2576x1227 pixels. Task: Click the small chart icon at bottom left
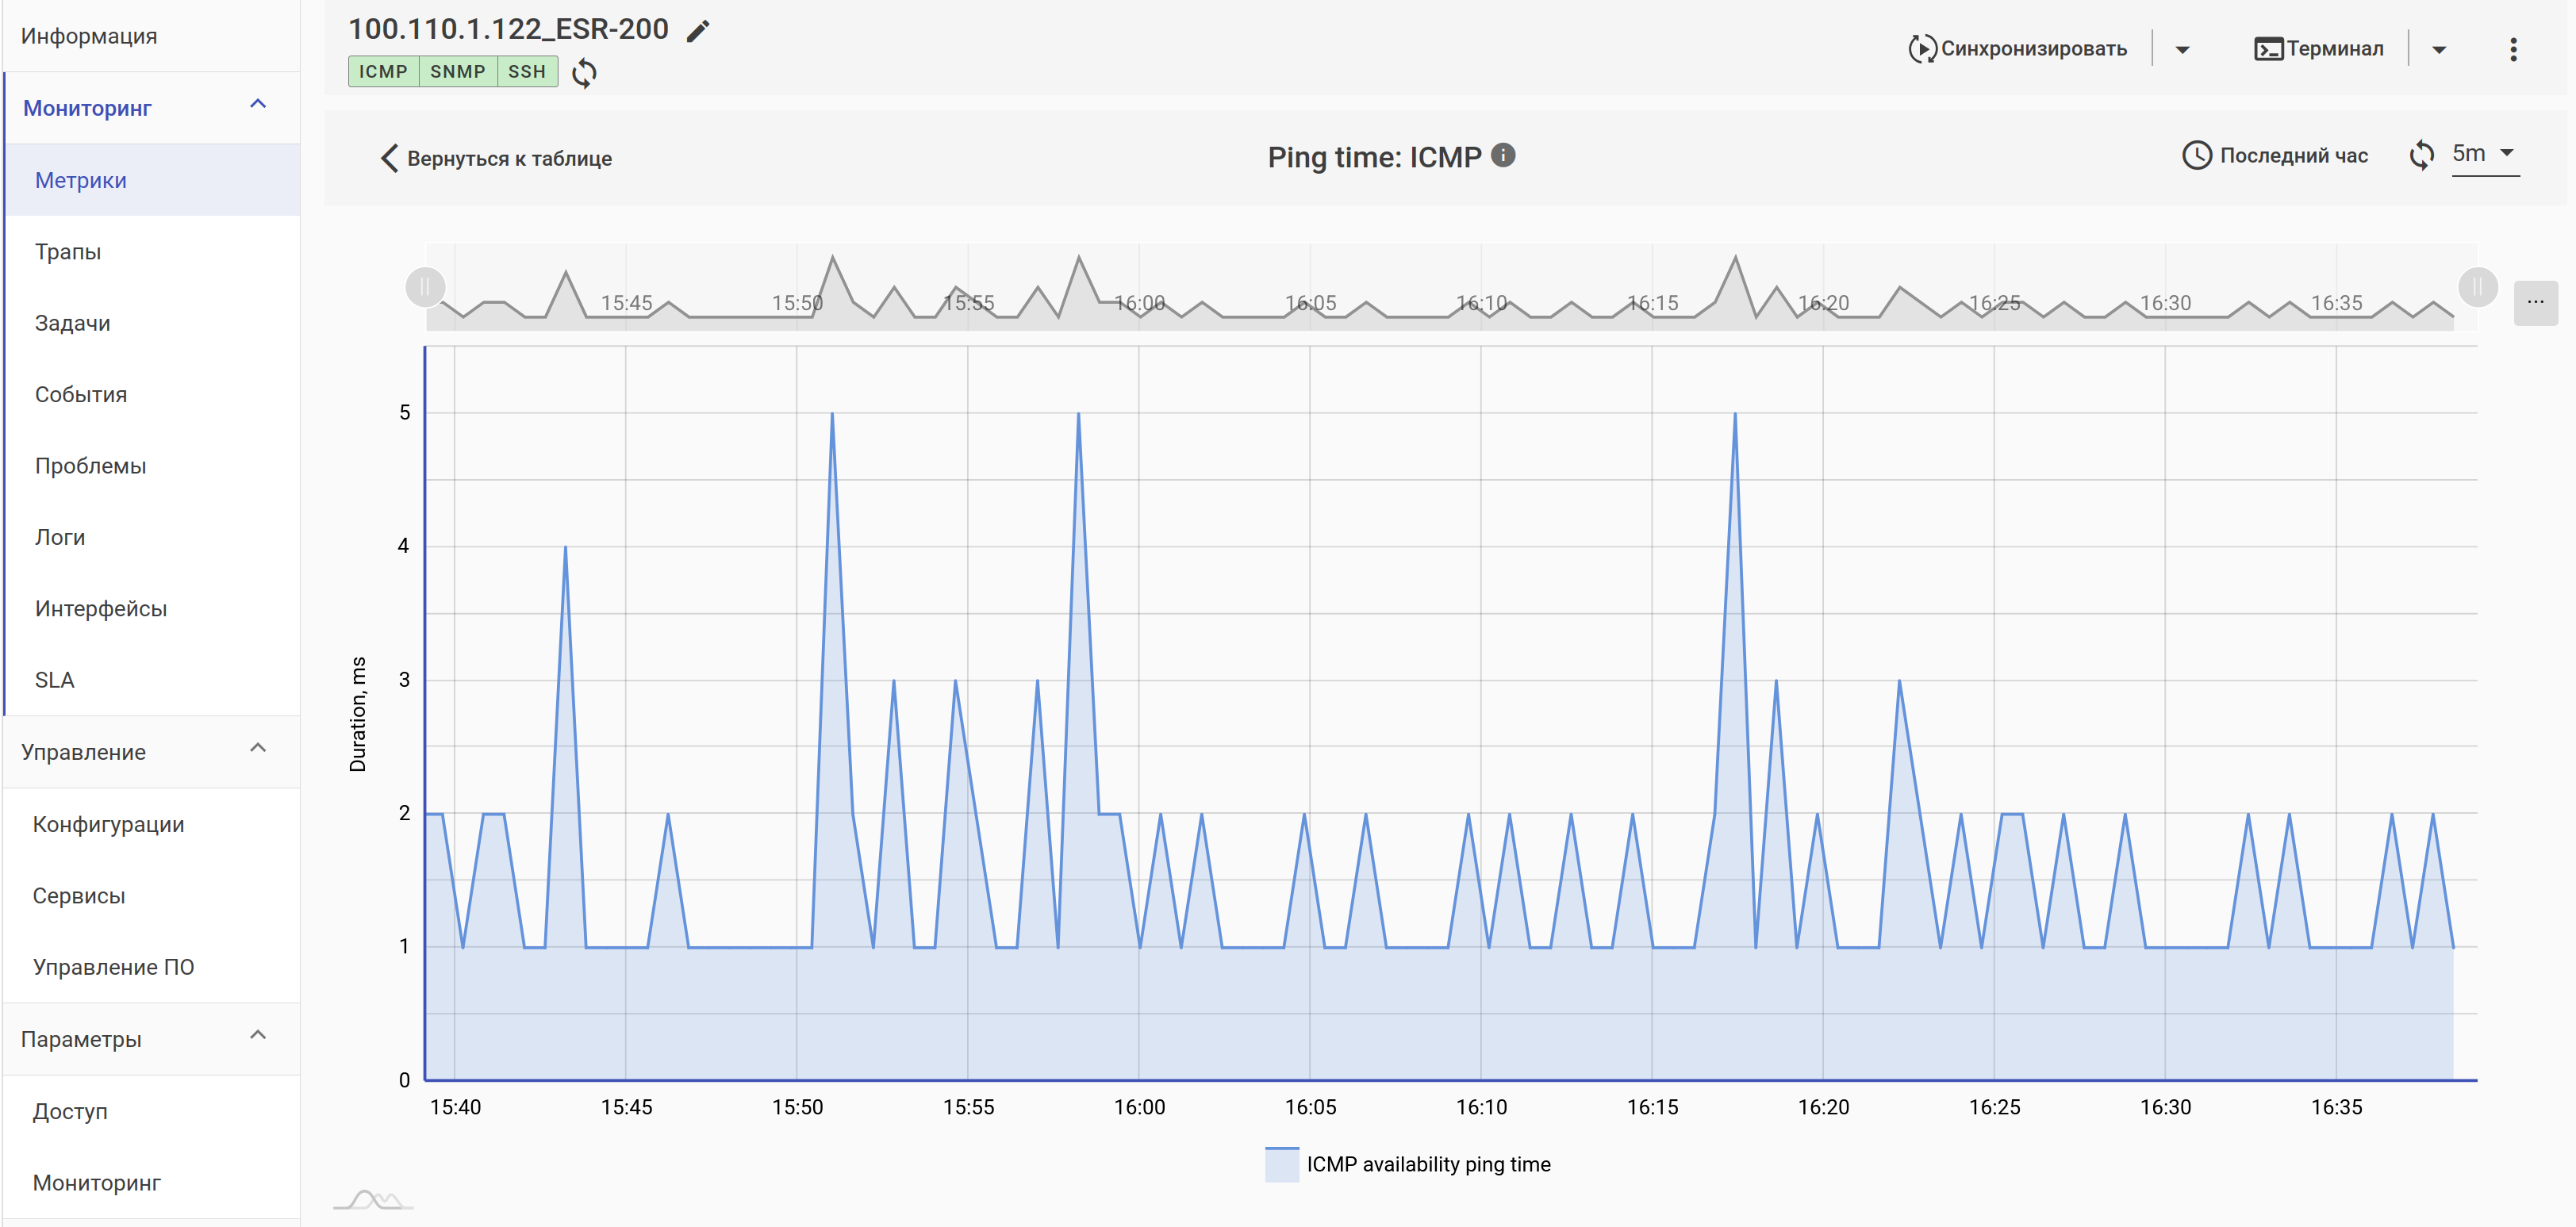pyautogui.click(x=372, y=1199)
